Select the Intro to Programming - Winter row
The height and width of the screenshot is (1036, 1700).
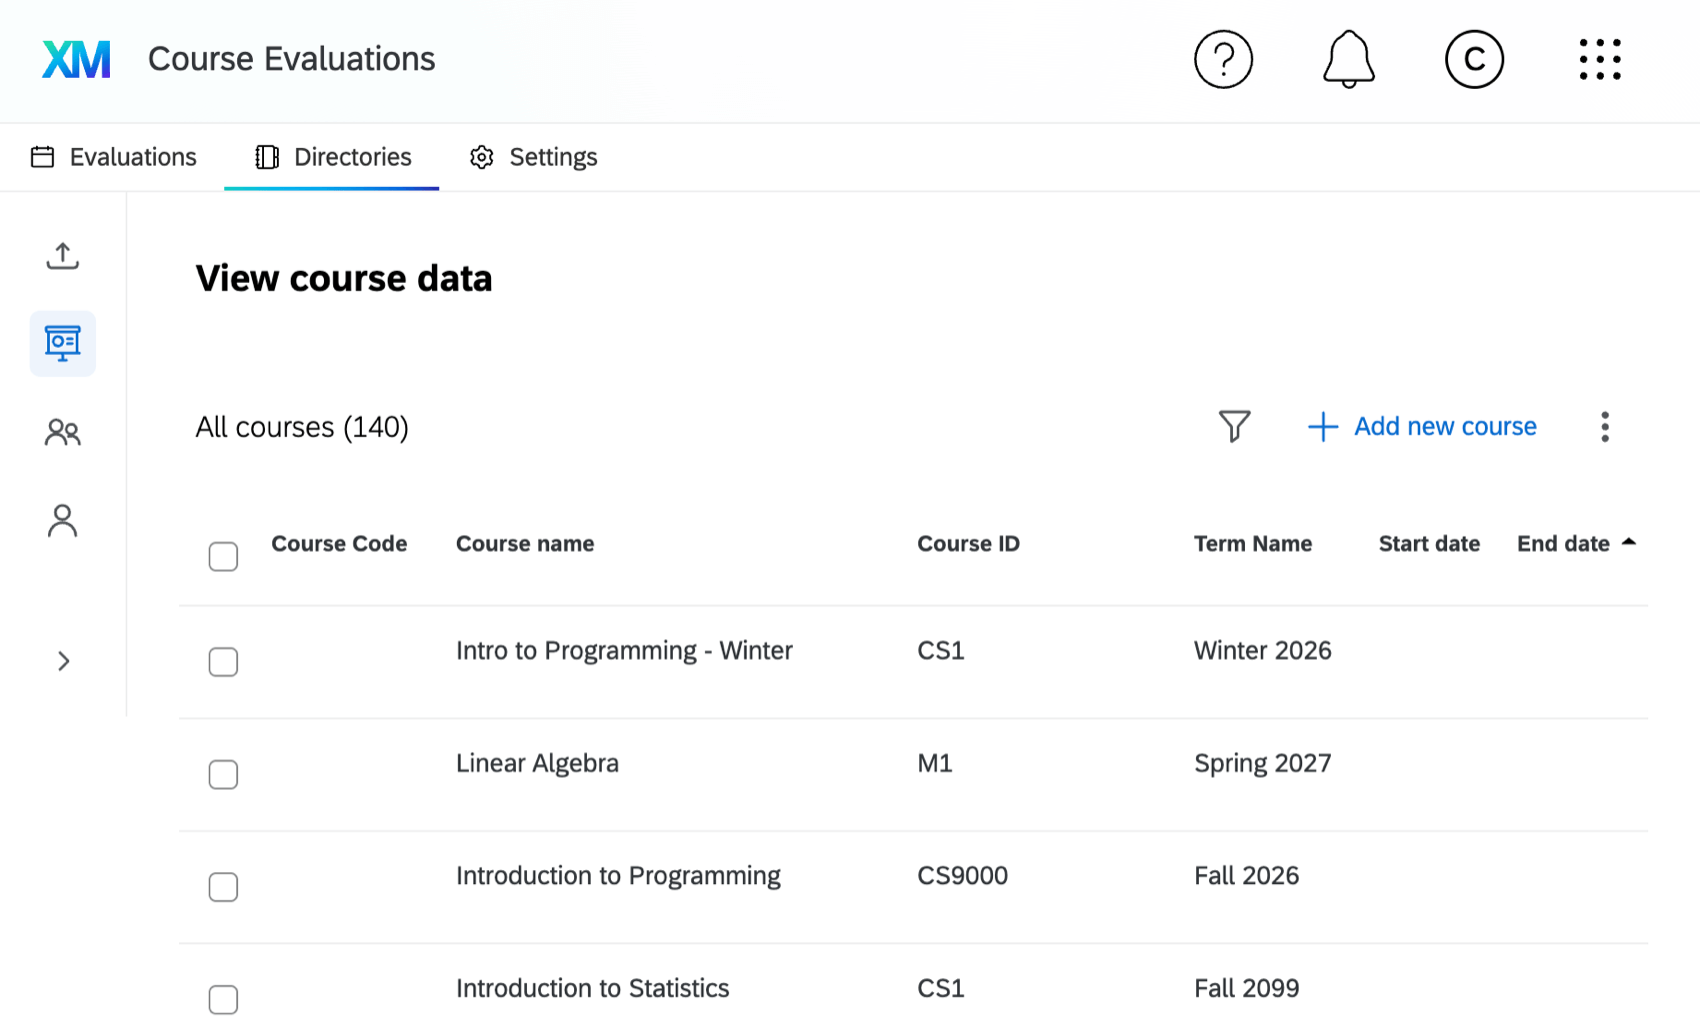point(623,650)
